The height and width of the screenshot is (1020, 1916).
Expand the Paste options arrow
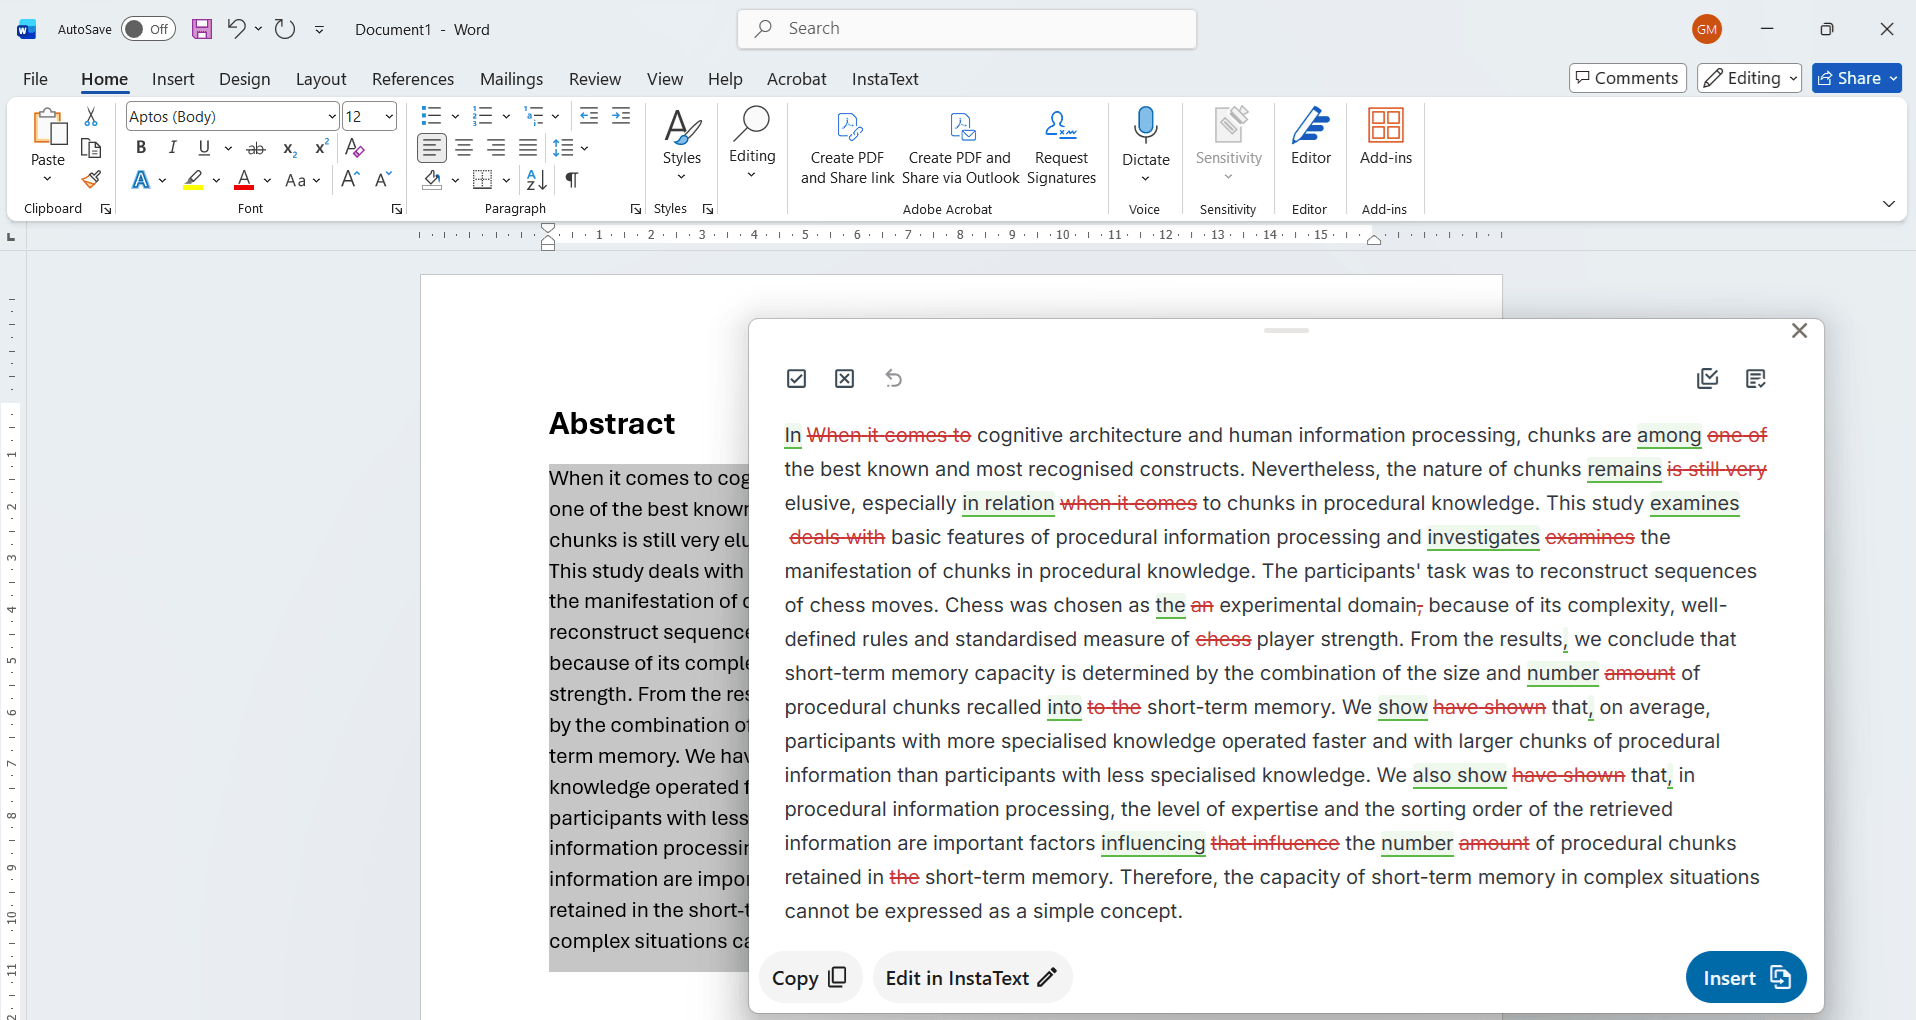(x=47, y=179)
